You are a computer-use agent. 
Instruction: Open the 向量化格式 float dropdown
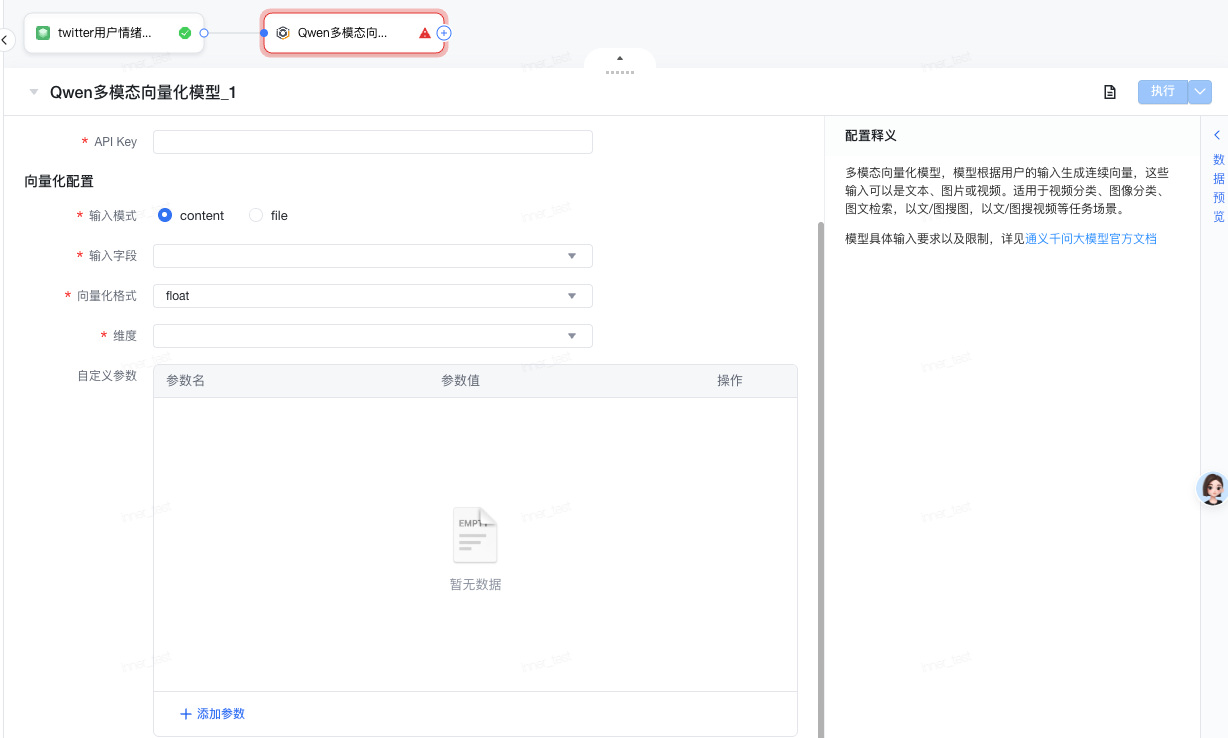372,296
